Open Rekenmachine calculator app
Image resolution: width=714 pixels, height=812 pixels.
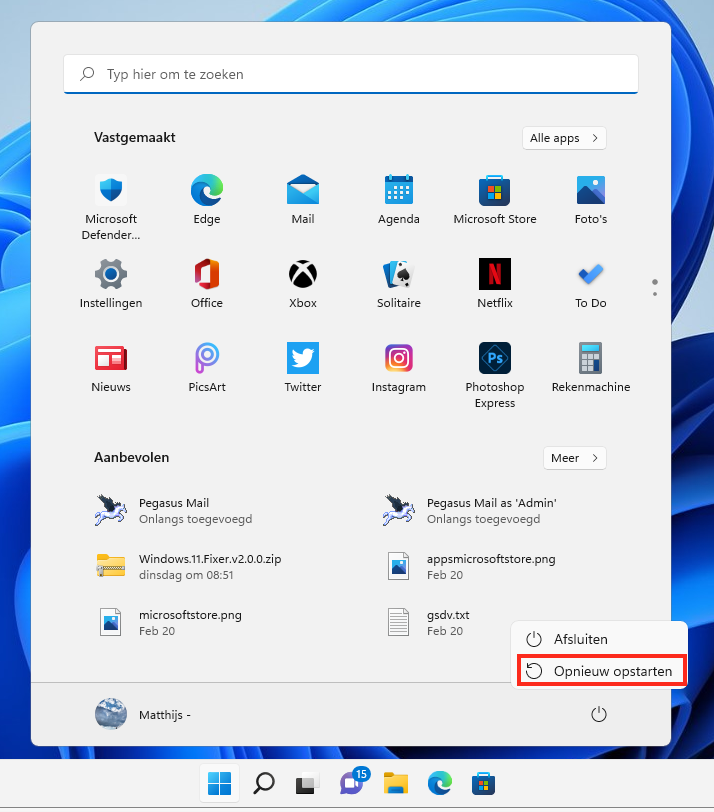[x=590, y=366]
